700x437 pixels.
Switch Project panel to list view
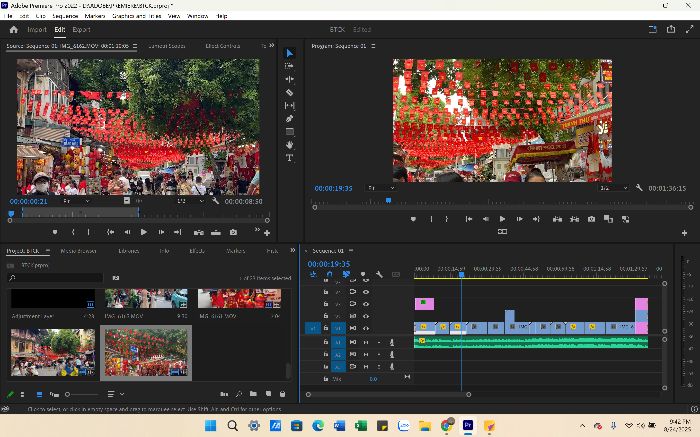(22, 394)
